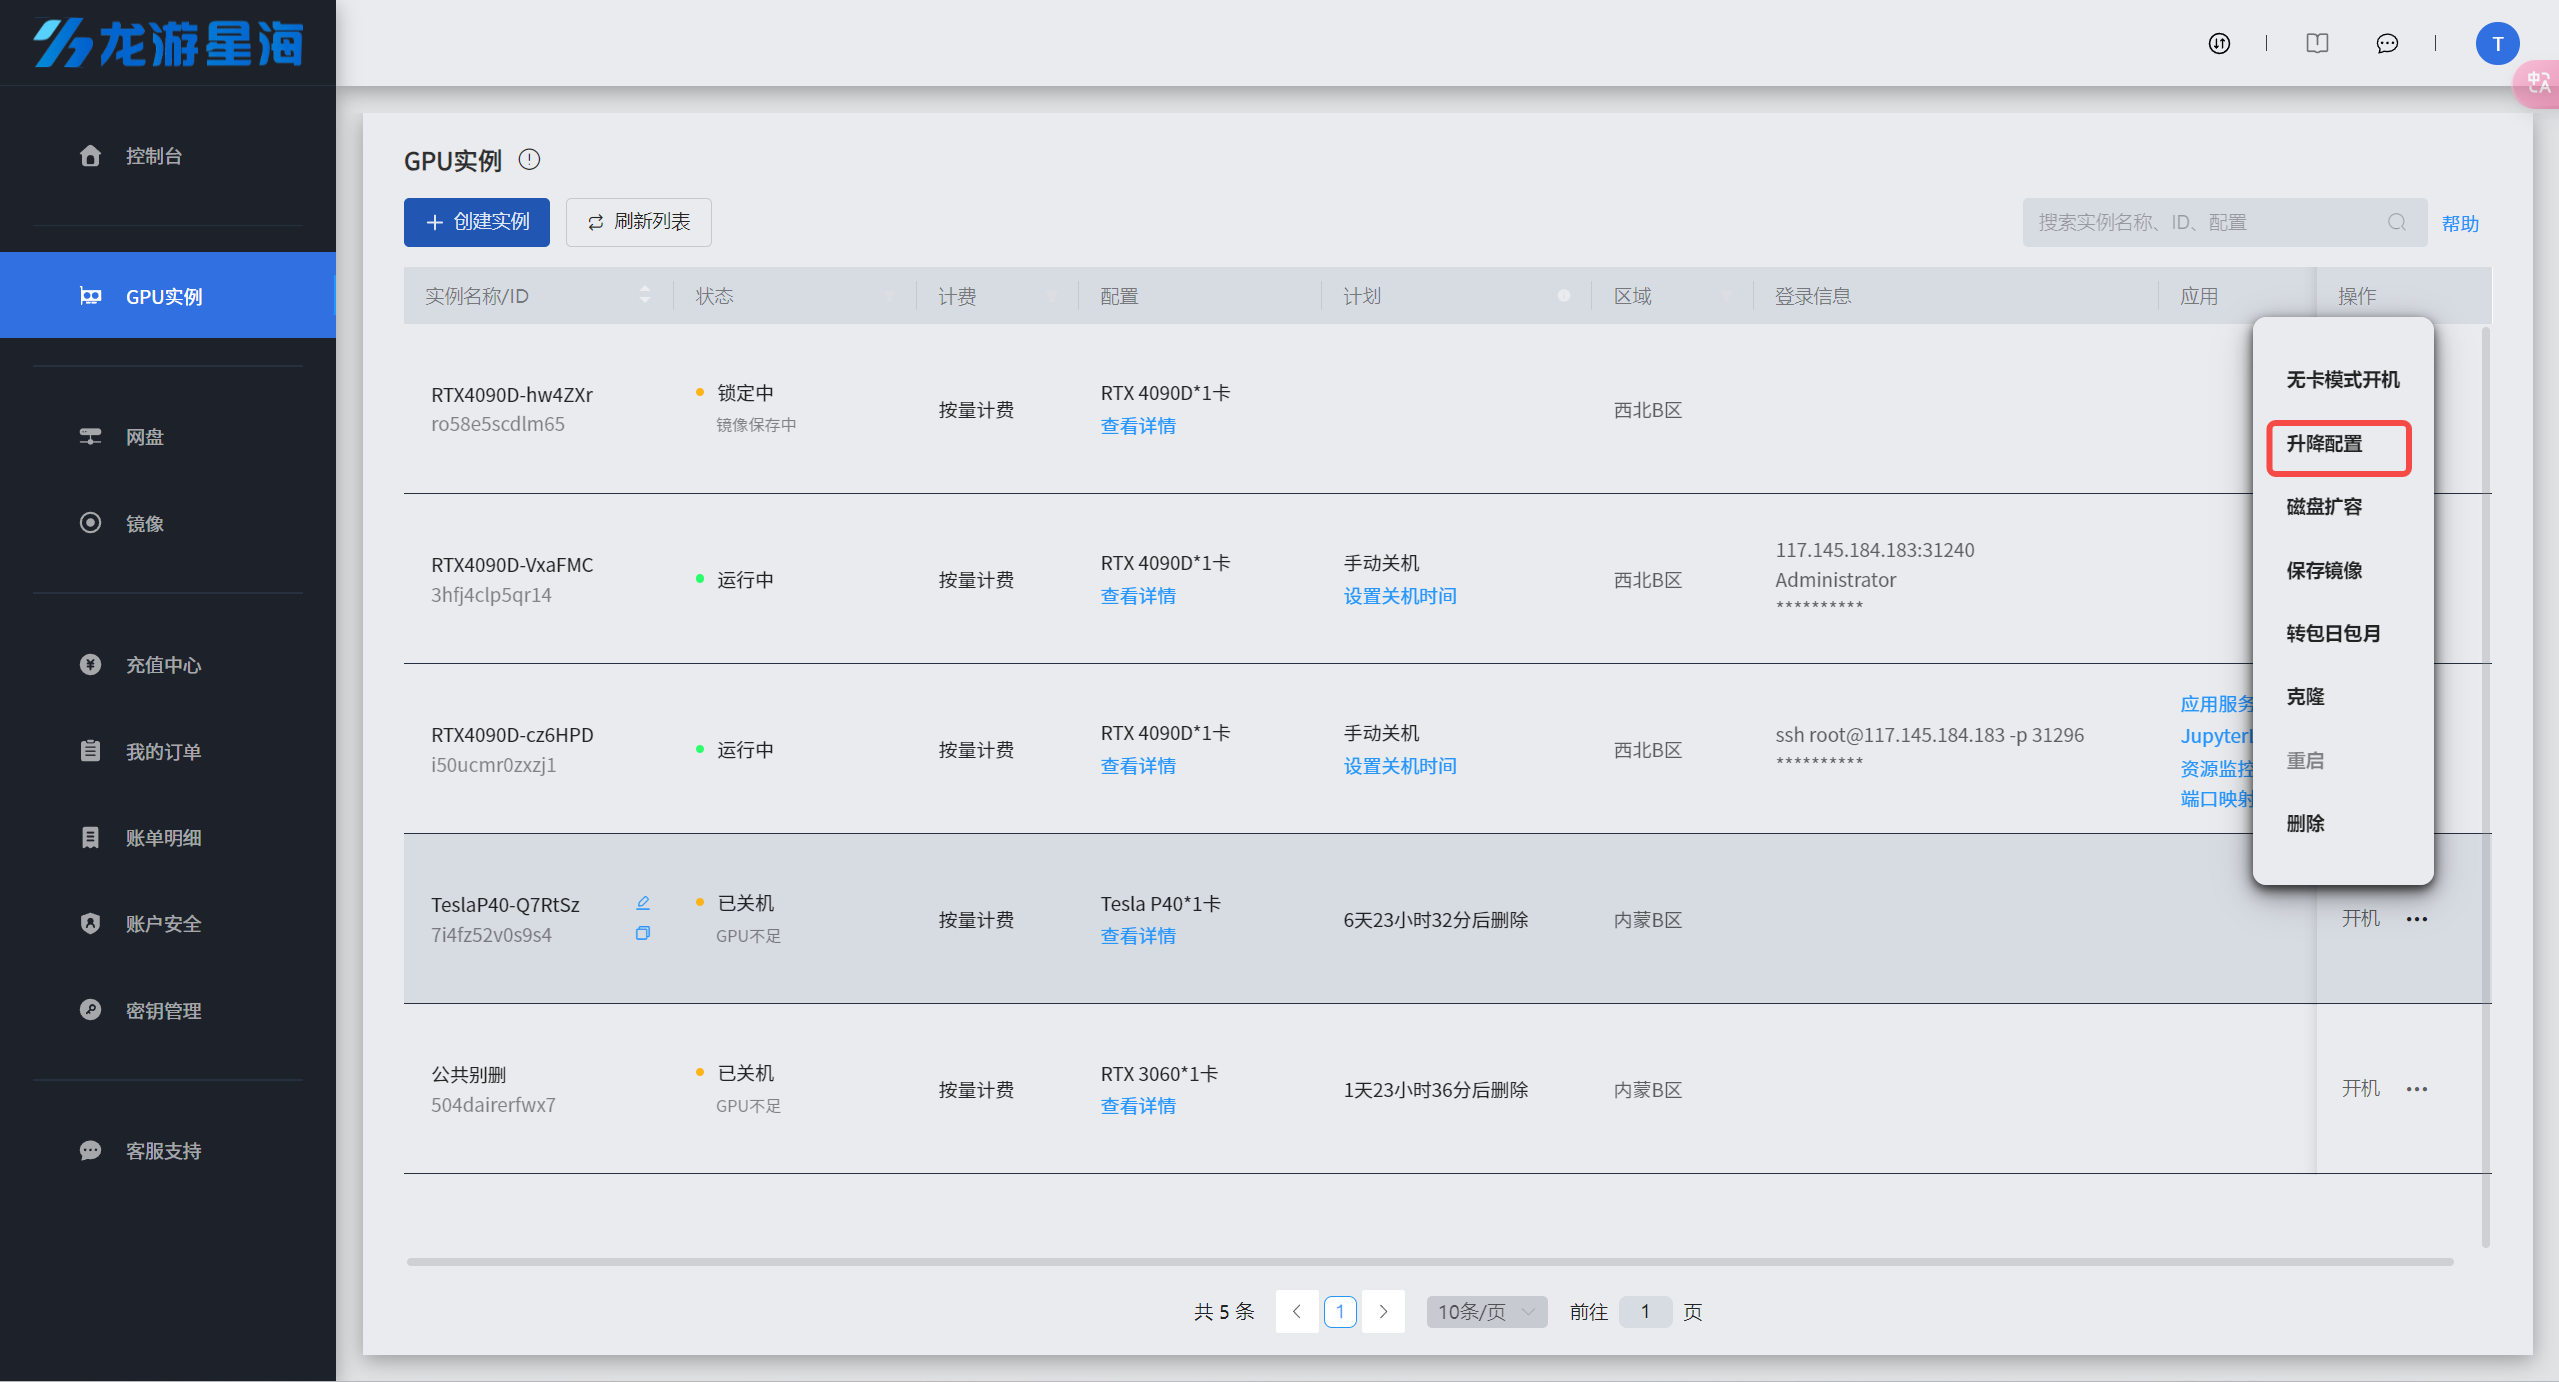Click the transfer icon in top header
The height and width of the screenshot is (1382, 2559).
[2219, 43]
